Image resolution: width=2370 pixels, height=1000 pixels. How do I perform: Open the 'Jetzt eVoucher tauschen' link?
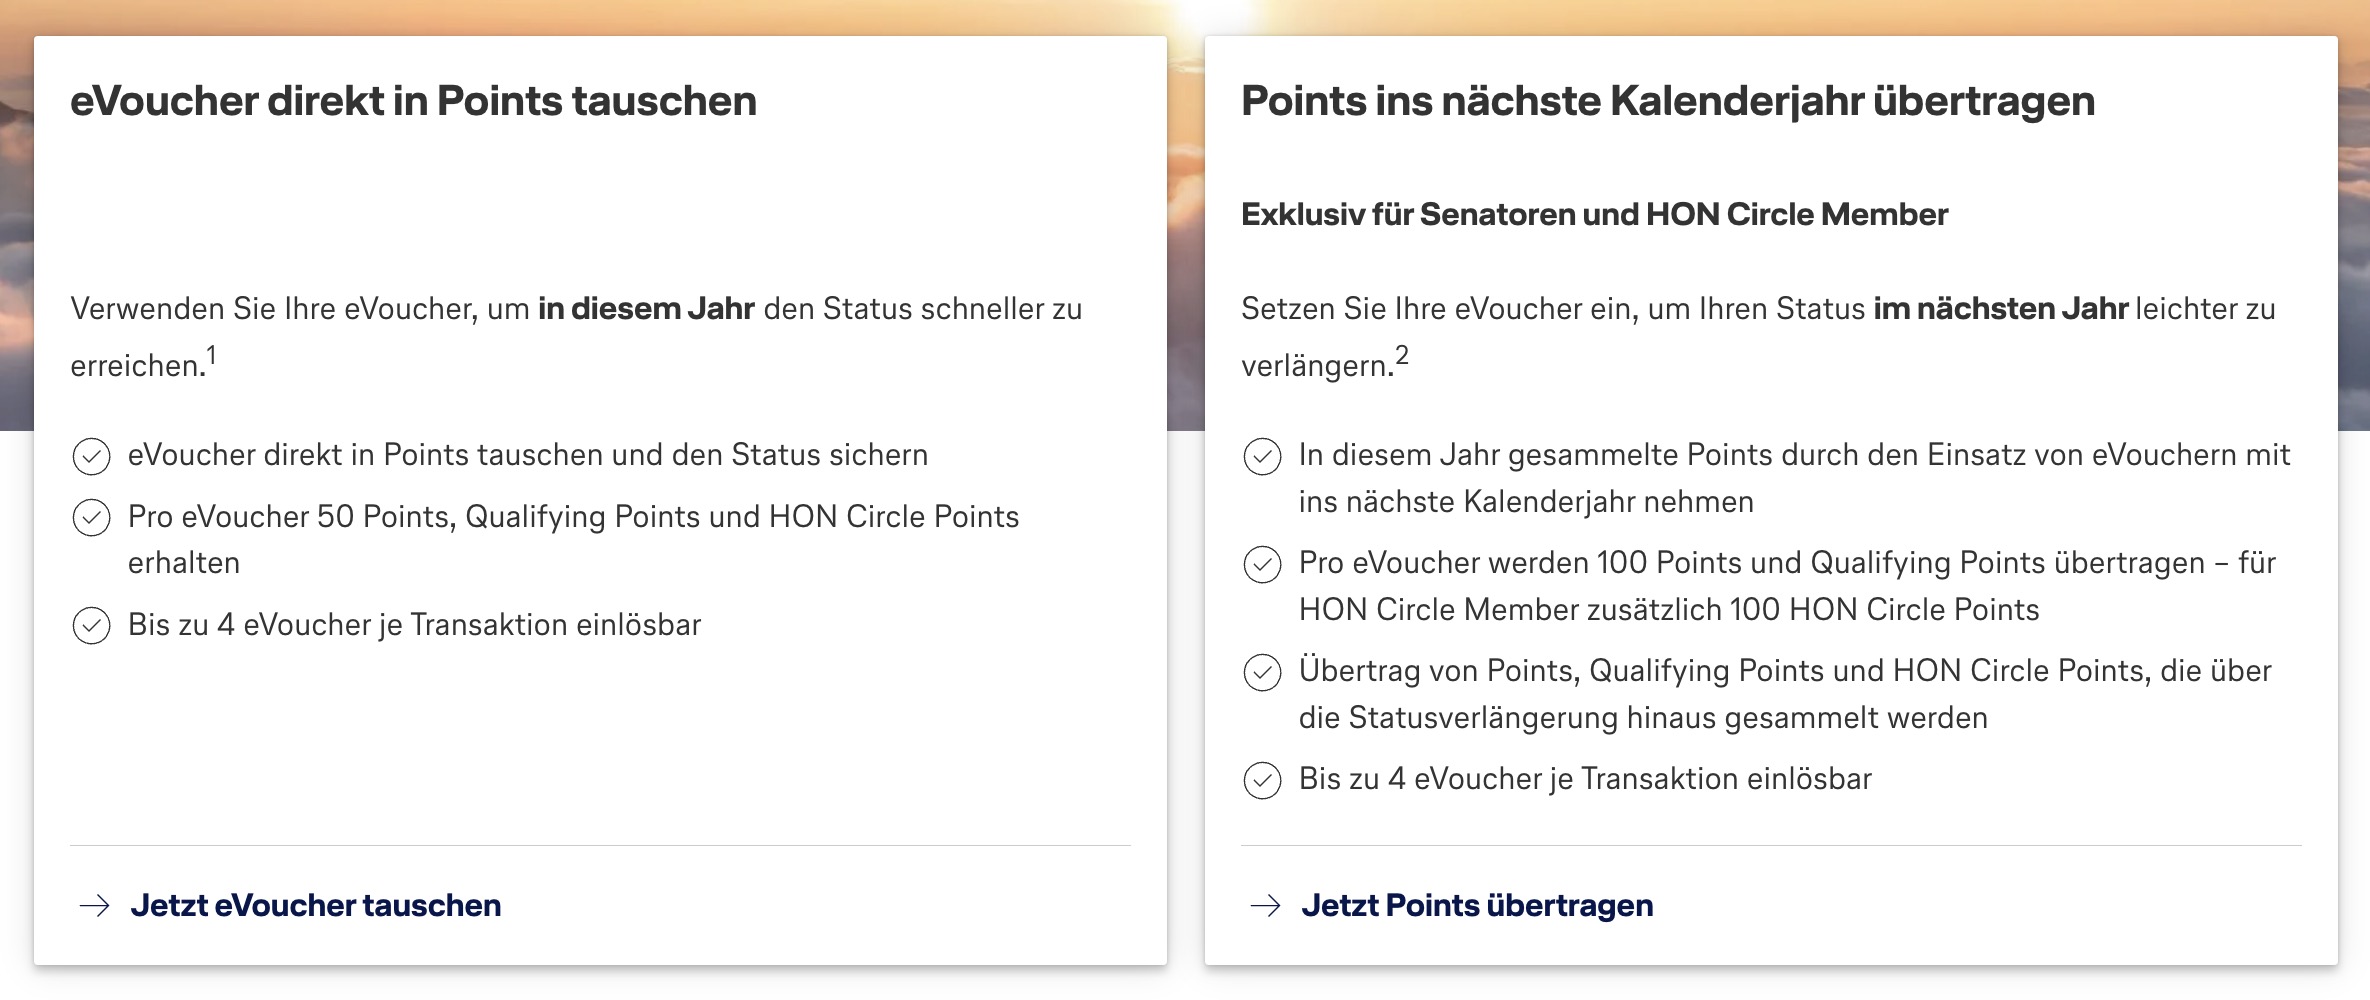coord(316,906)
